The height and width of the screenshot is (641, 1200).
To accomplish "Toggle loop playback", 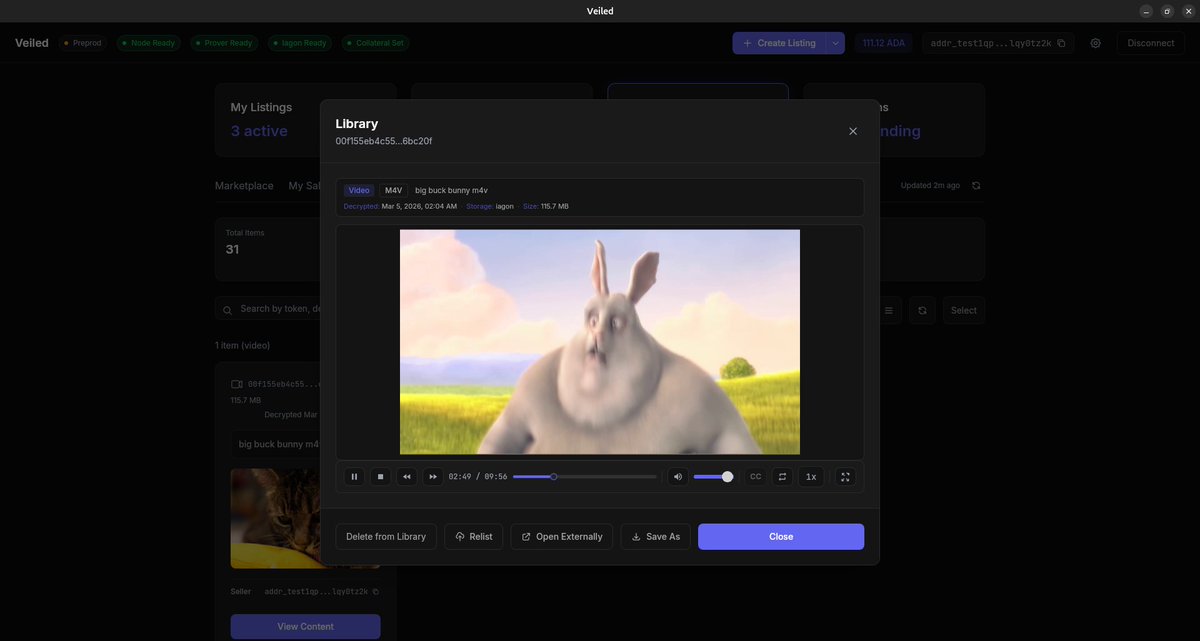I will point(783,477).
